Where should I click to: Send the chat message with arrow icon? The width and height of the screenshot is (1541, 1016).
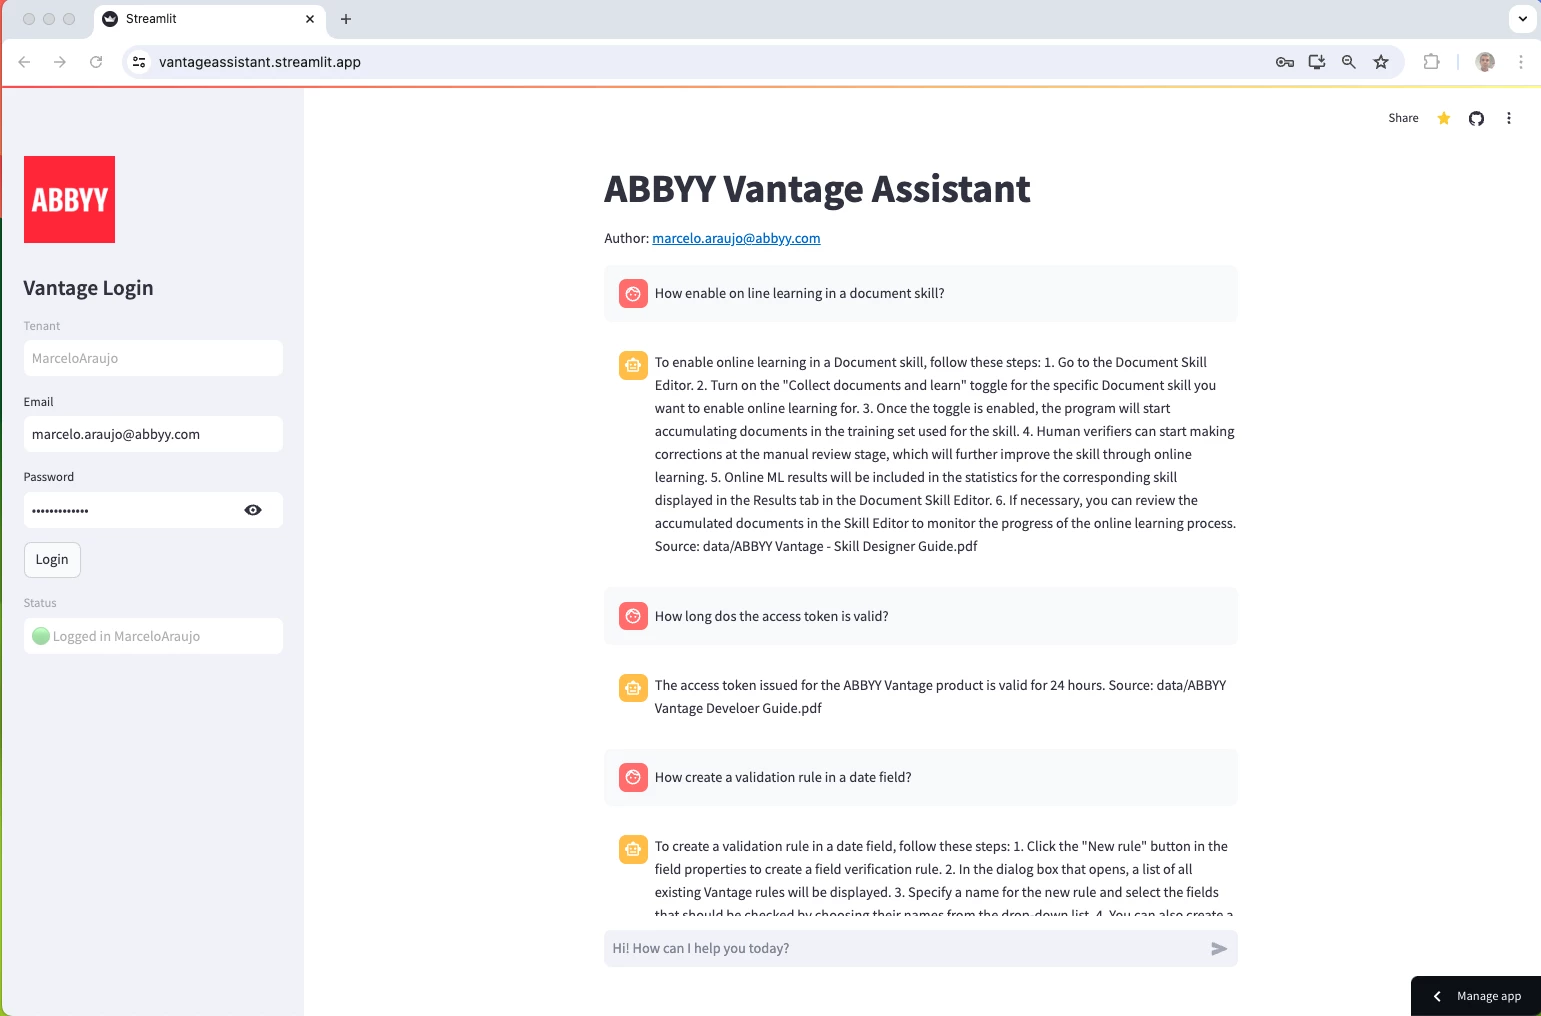(1219, 948)
